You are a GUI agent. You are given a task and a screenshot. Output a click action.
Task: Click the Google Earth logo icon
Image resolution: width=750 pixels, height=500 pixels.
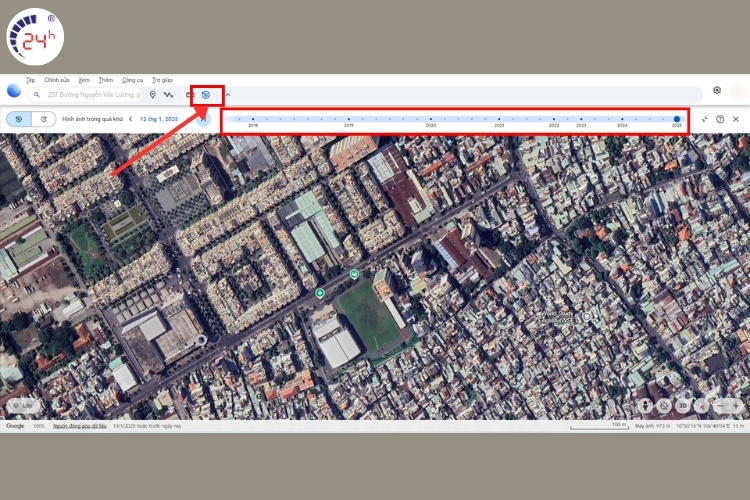click(x=14, y=90)
